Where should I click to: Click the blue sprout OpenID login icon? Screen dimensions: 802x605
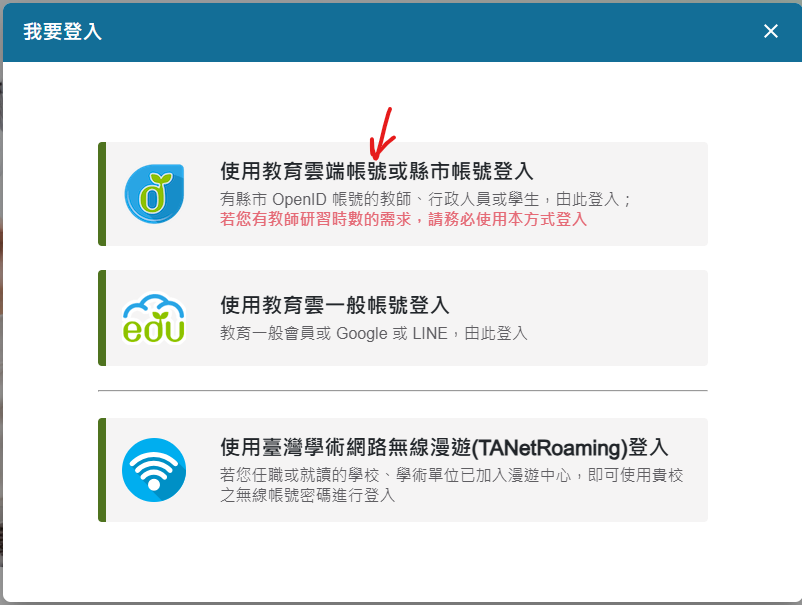[x=154, y=194]
